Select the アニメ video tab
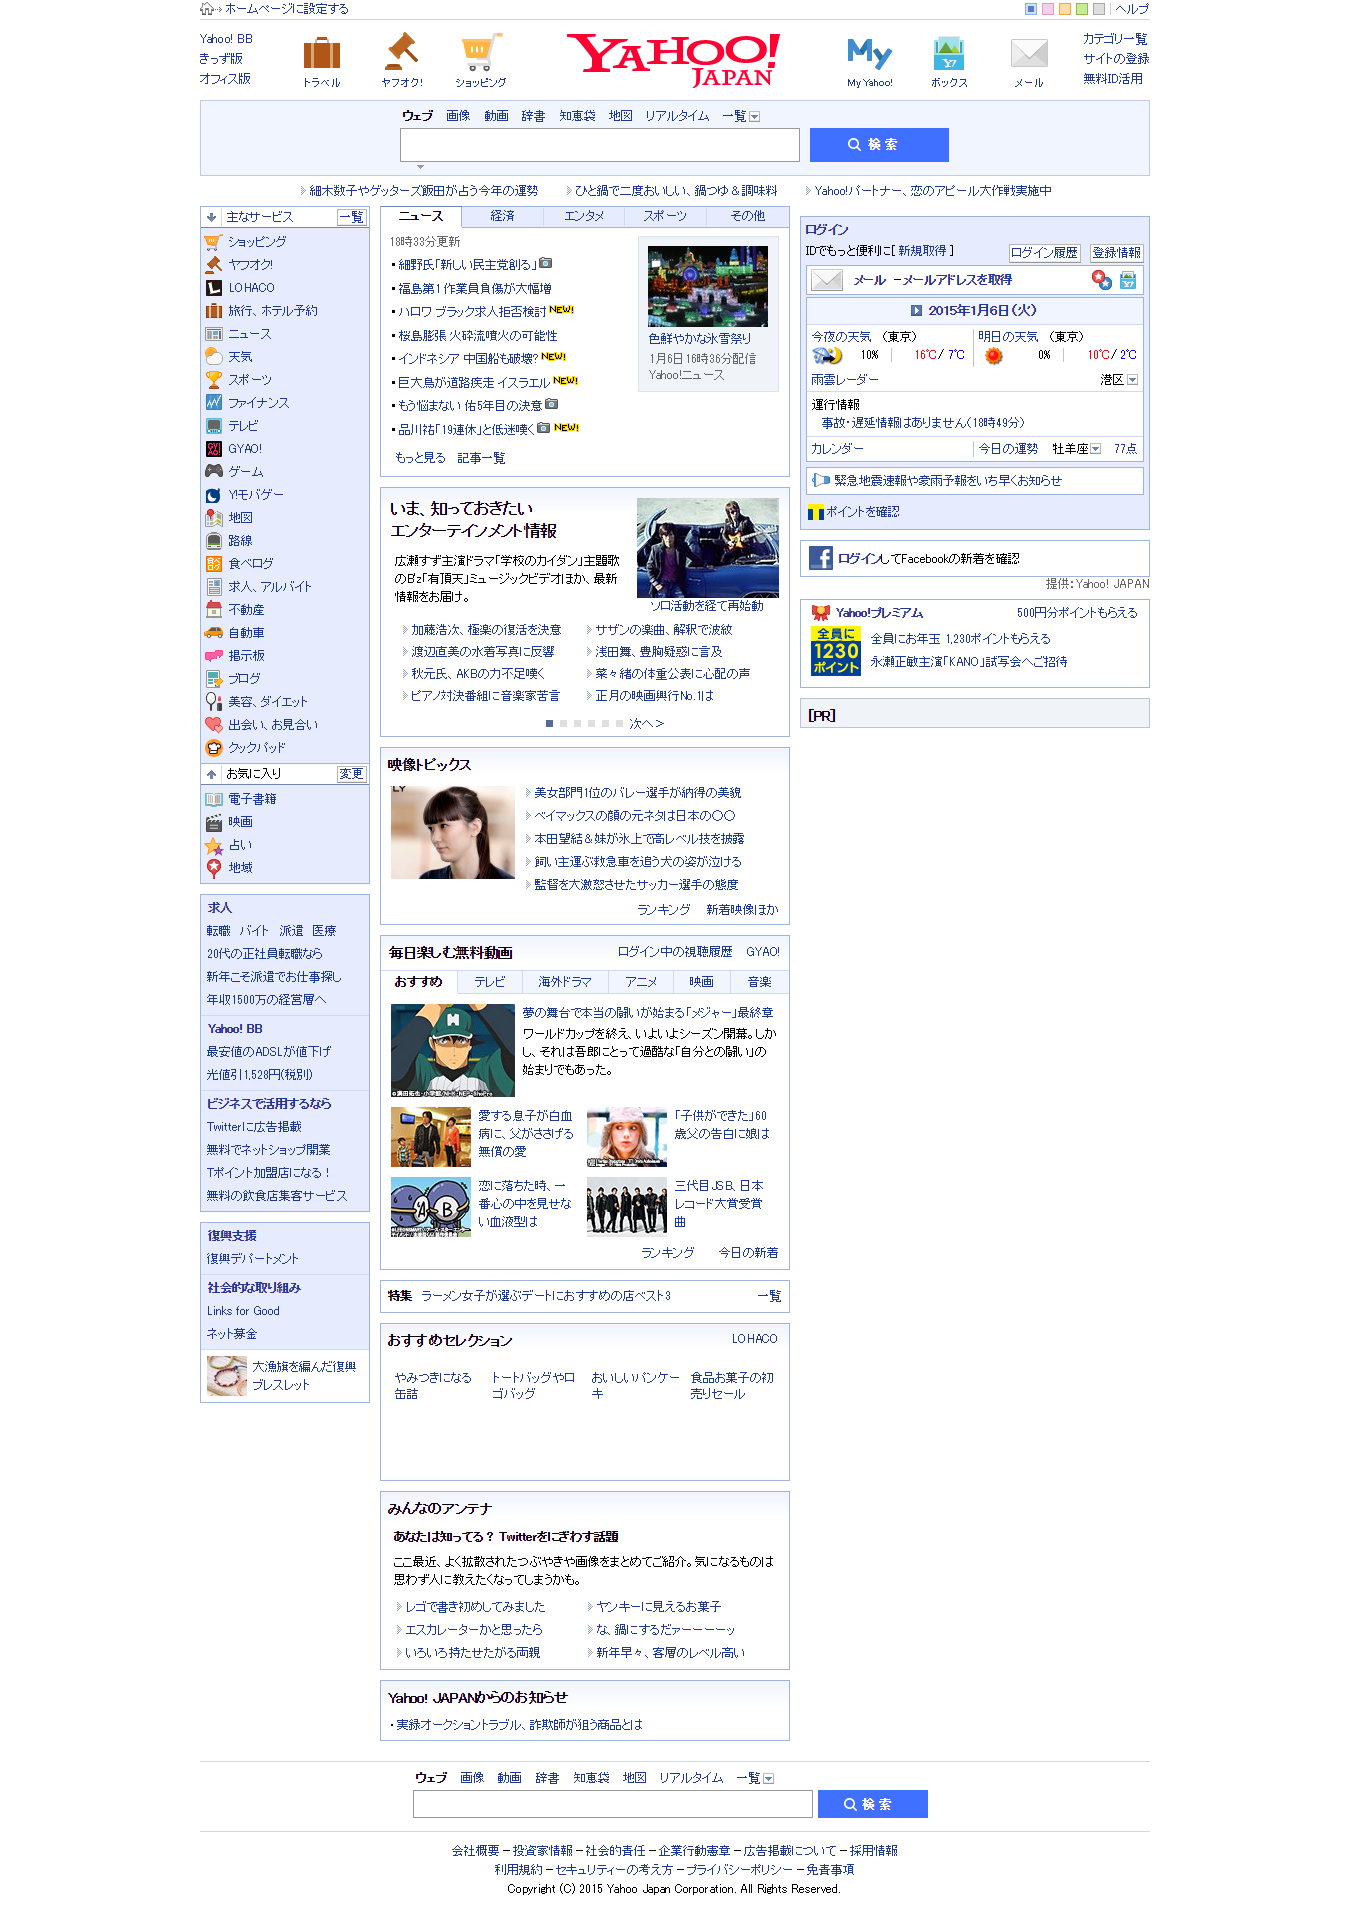 (641, 982)
